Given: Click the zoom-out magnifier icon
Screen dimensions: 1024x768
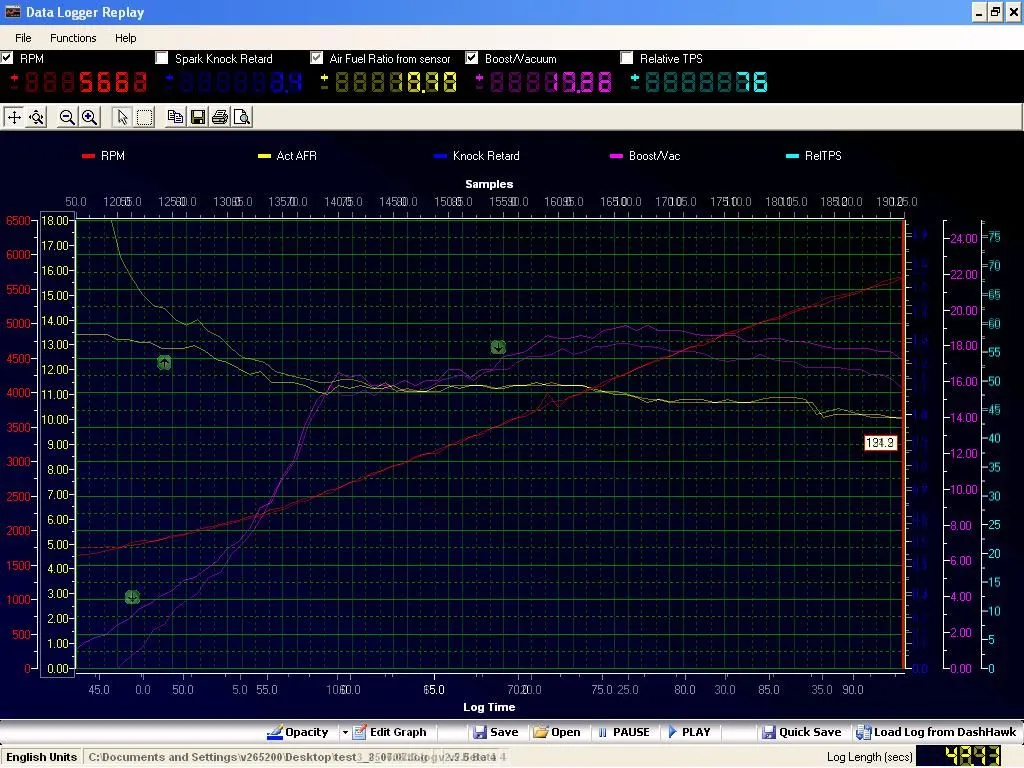Looking at the screenshot, I should click(x=67, y=117).
